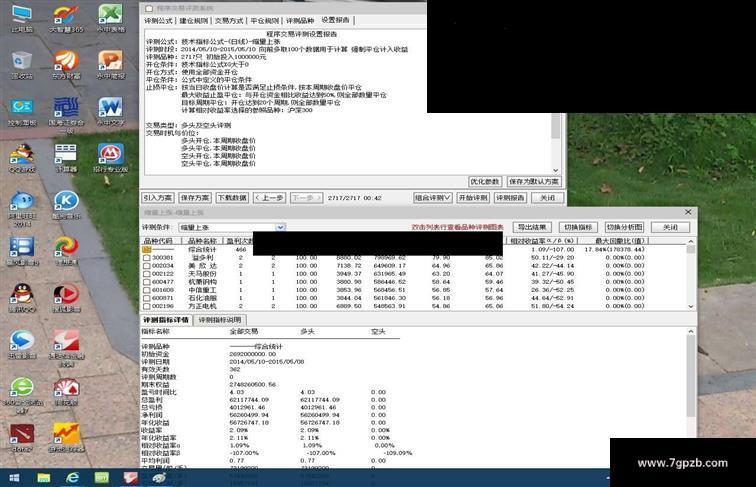Click the Windows Start button
The image size is (756, 487).
[x=14, y=477]
